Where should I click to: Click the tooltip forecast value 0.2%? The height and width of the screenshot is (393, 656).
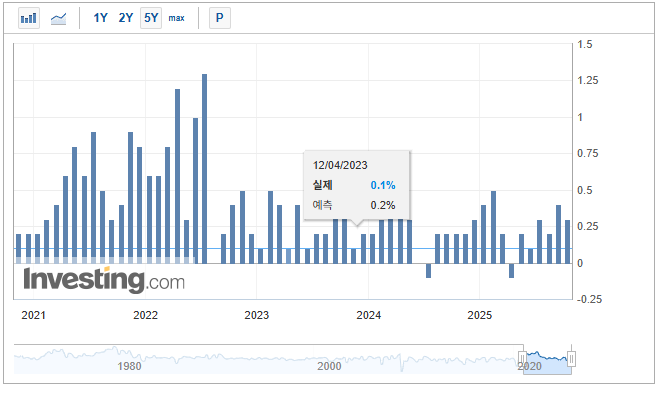pyautogui.click(x=383, y=205)
